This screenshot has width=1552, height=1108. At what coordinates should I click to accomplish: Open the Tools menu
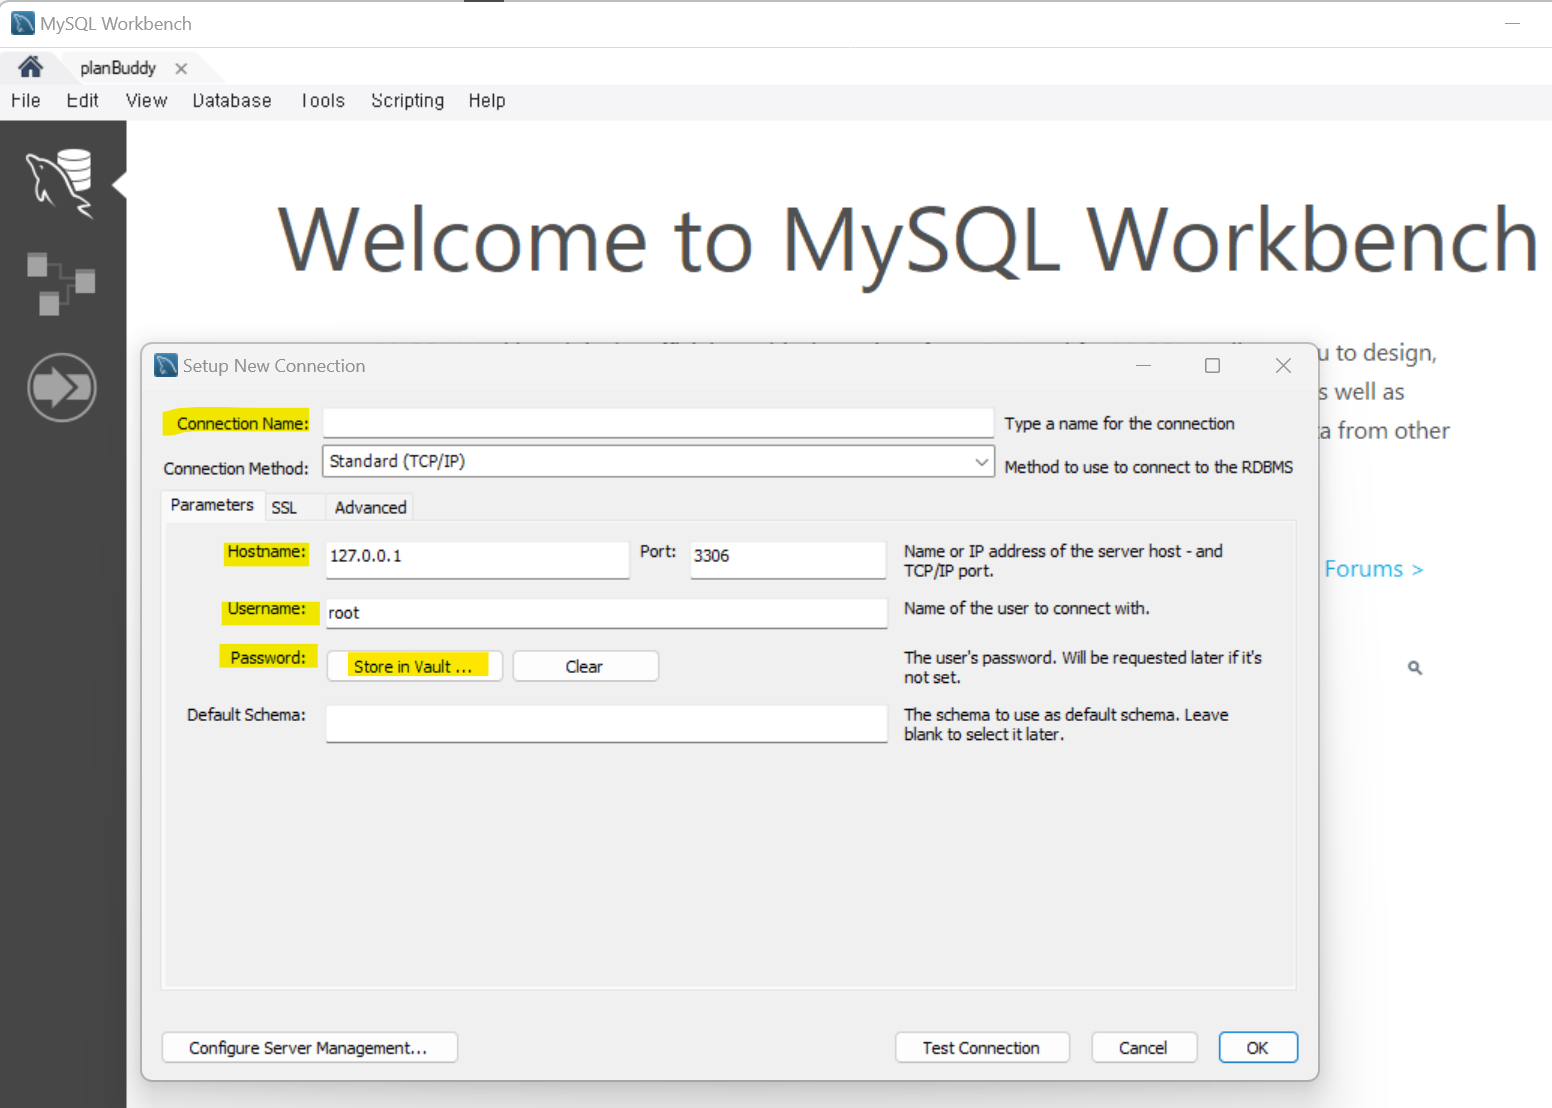(323, 100)
